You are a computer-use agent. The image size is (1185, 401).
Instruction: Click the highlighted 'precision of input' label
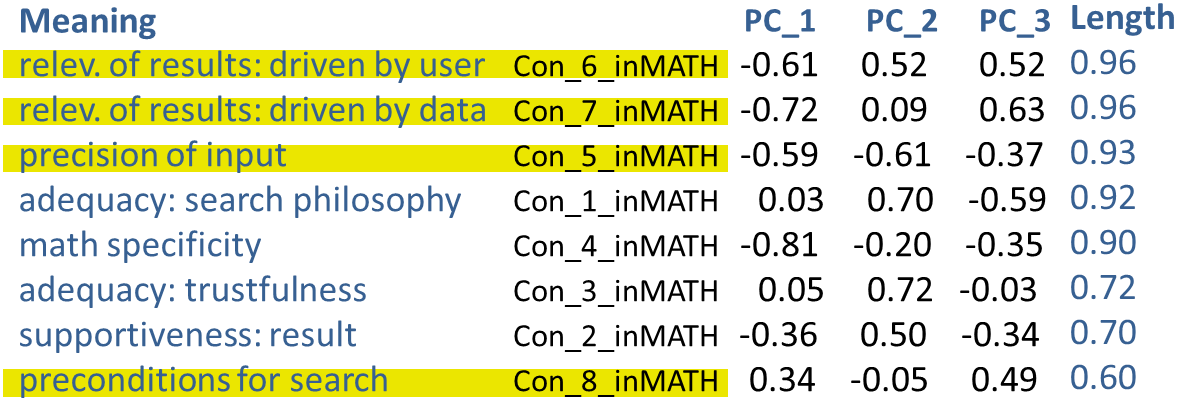(153, 155)
